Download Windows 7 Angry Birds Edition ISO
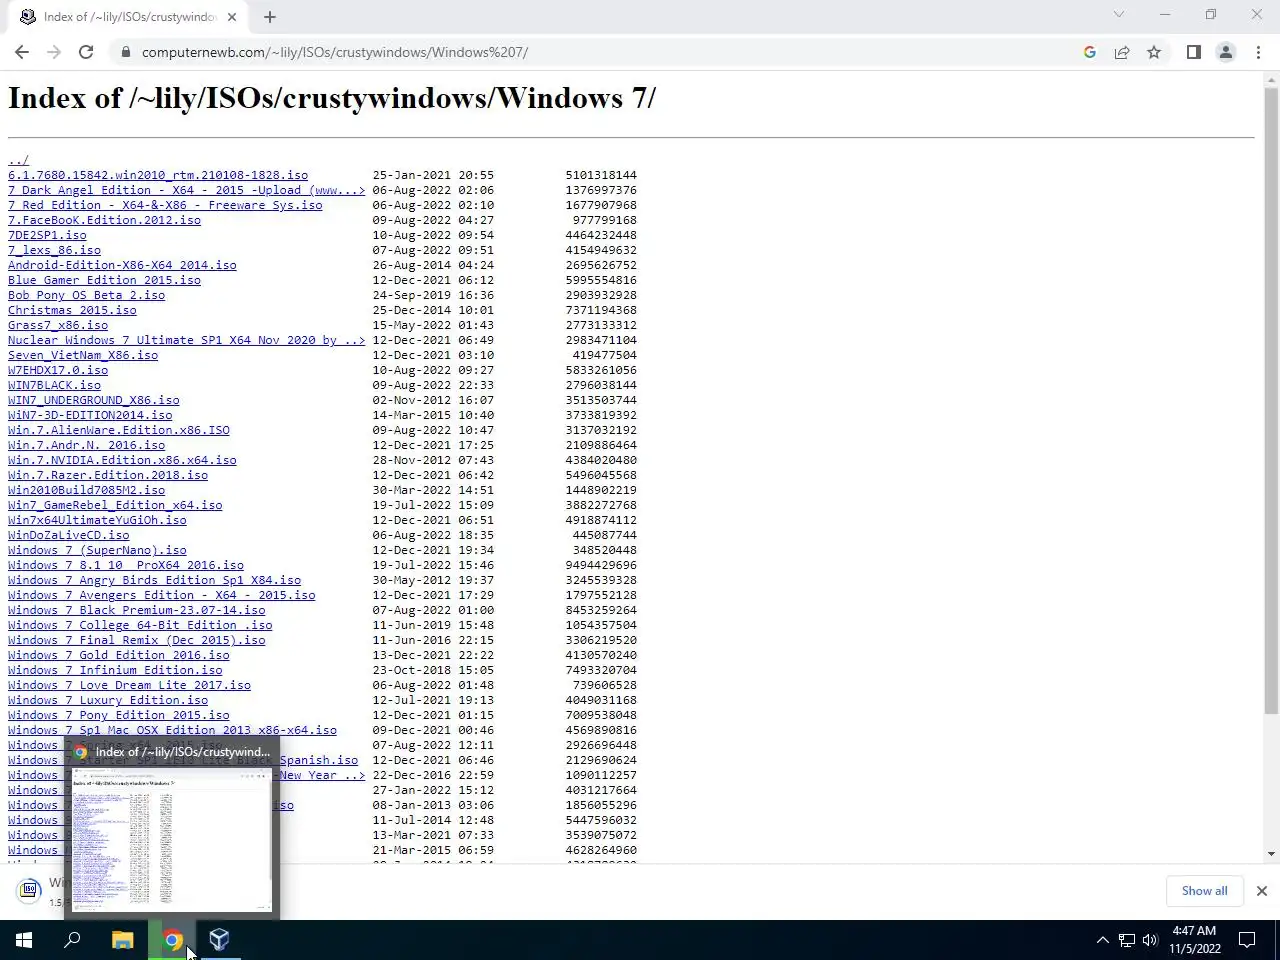 (x=154, y=580)
